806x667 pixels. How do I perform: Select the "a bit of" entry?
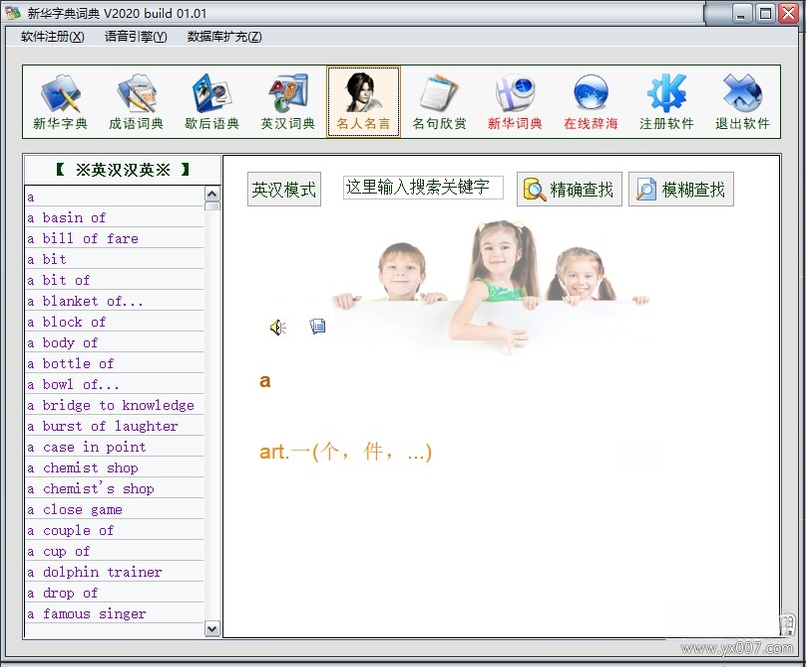click(x=115, y=280)
